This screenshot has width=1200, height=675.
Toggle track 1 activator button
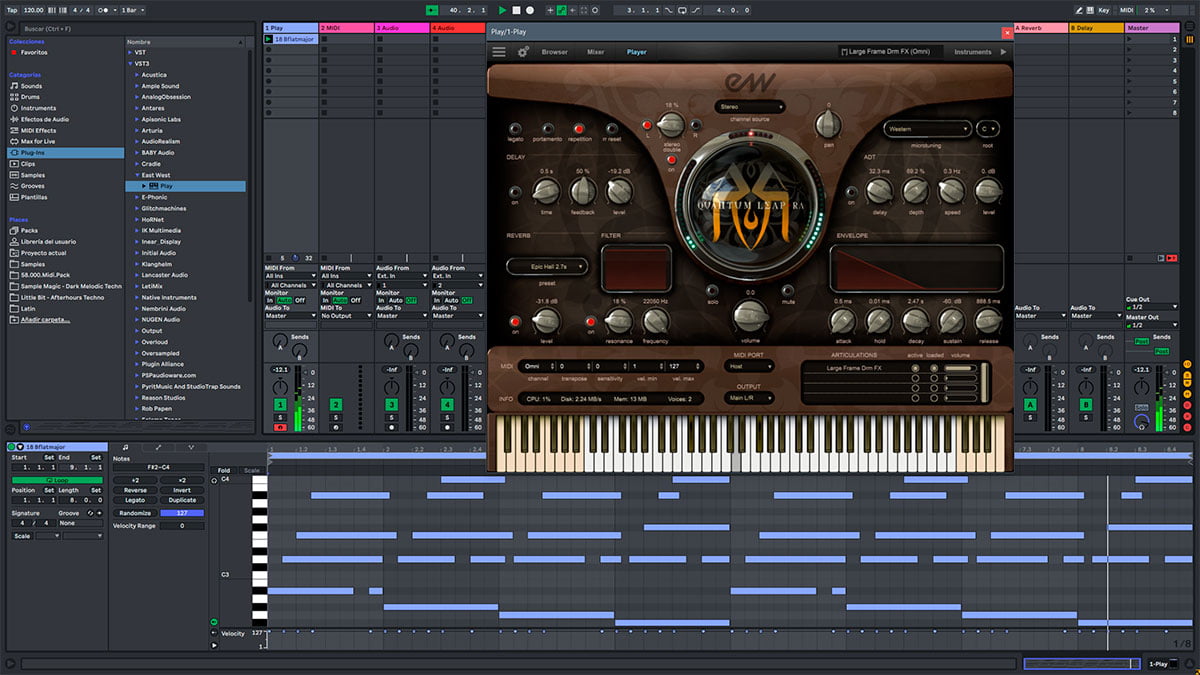click(x=280, y=403)
